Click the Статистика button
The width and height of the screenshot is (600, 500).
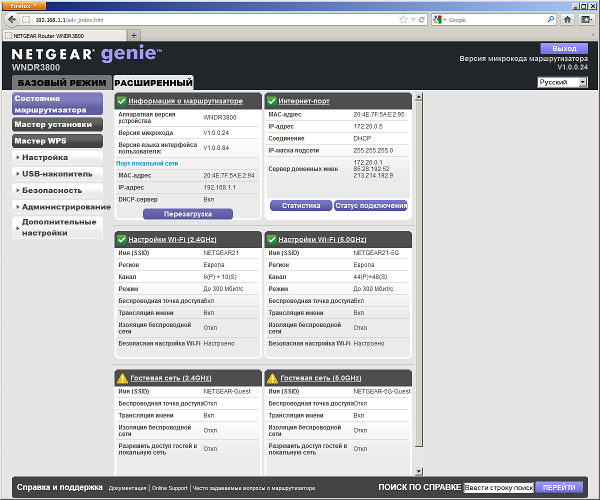[301, 206]
